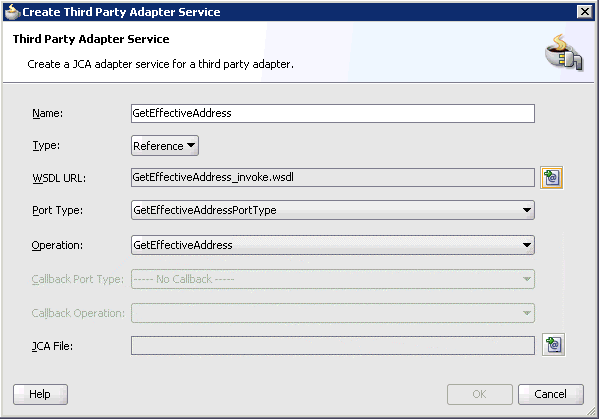Click the empty JCA File field
The image size is (599, 419).
332,345
